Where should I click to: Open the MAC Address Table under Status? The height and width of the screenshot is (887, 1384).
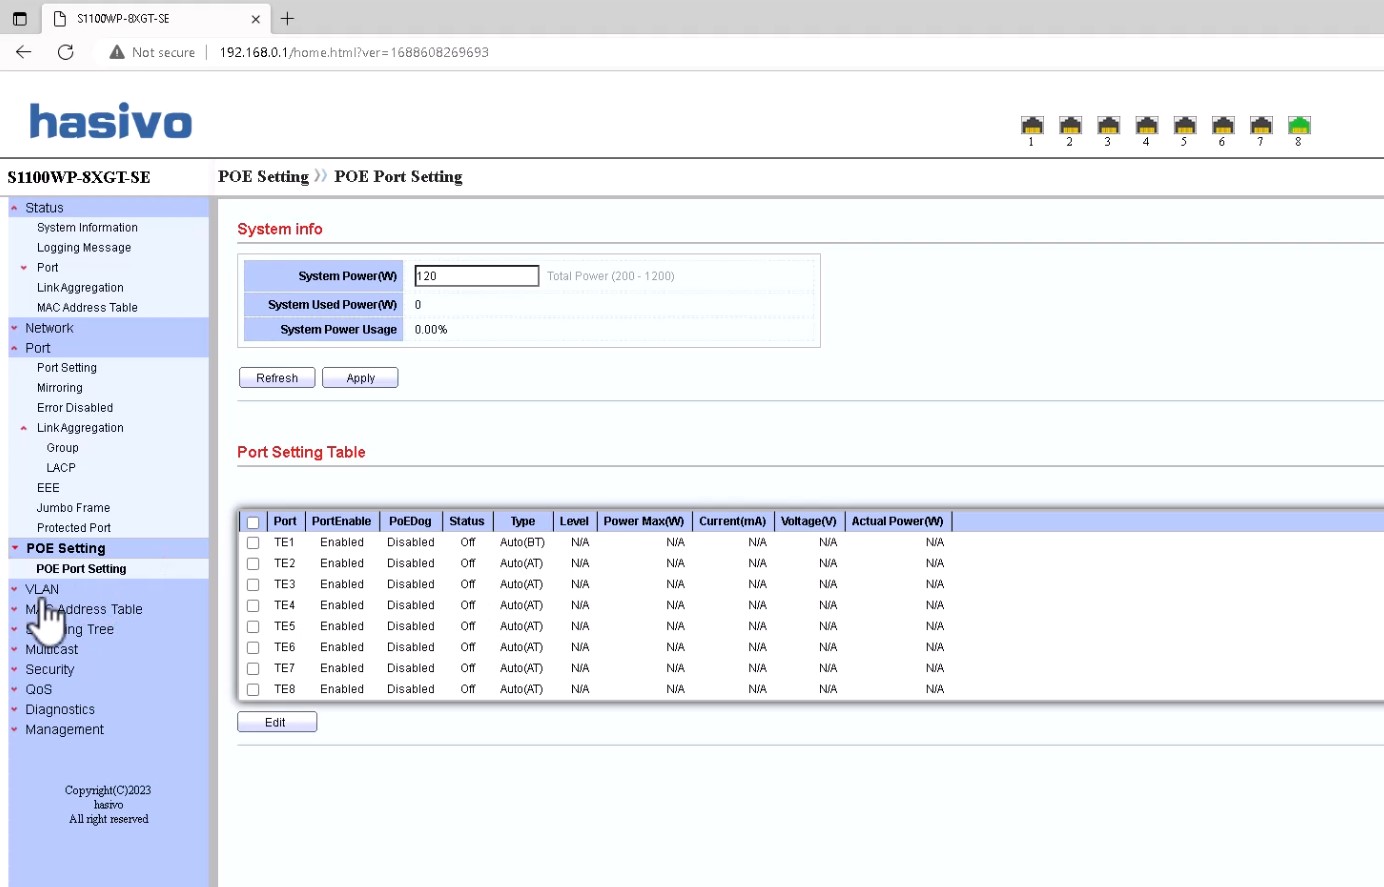pos(87,308)
